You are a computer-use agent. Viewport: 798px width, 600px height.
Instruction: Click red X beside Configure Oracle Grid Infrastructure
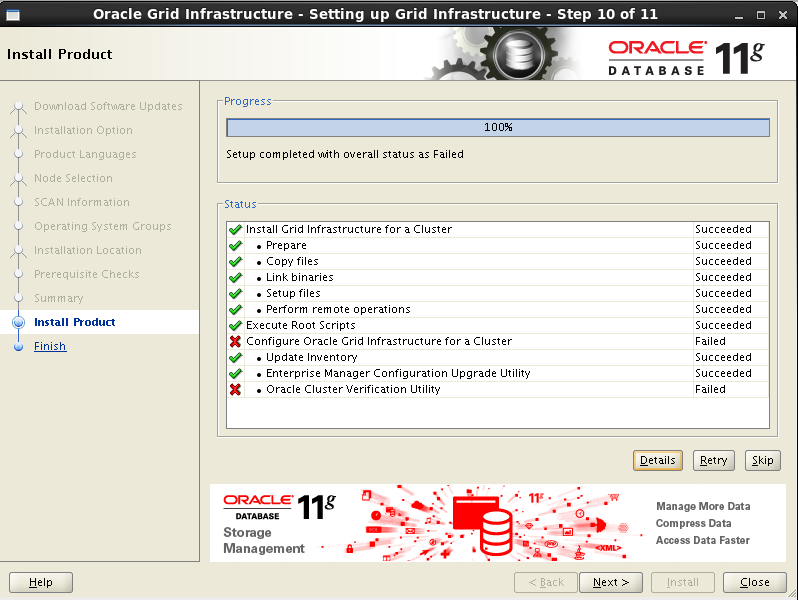(x=235, y=341)
